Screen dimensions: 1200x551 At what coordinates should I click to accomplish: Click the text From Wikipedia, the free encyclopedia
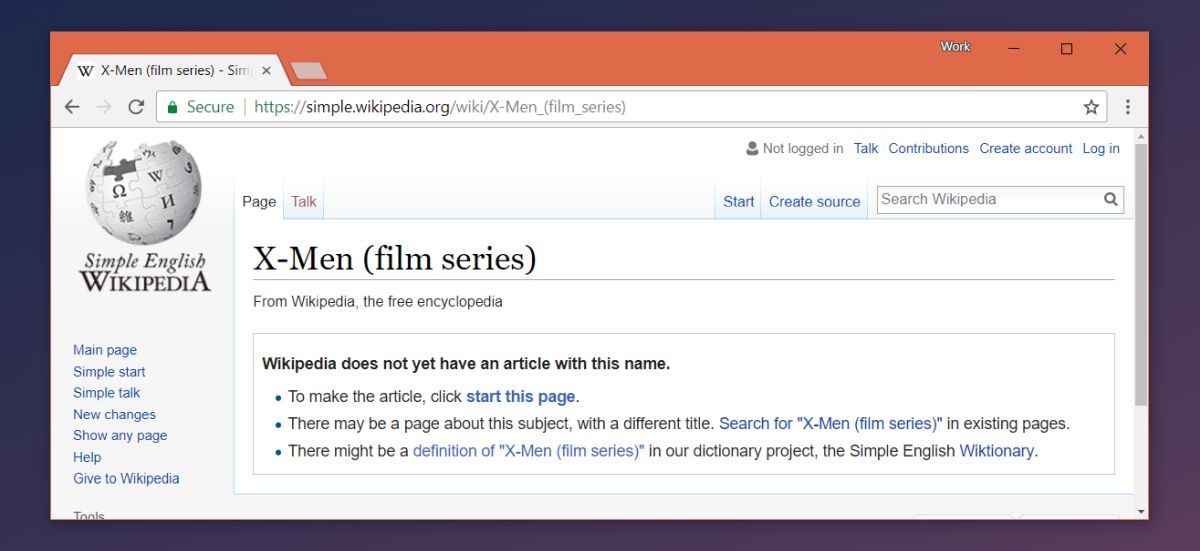[378, 301]
